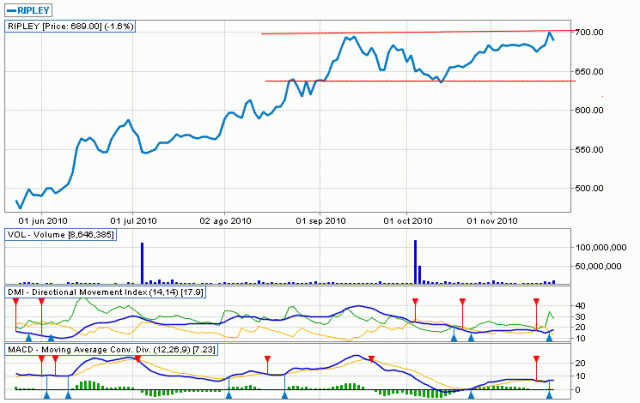Viewport: 640px width, 403px height.
Task: Click the tallest volume bar near October 2010
Action: point(416,262)
